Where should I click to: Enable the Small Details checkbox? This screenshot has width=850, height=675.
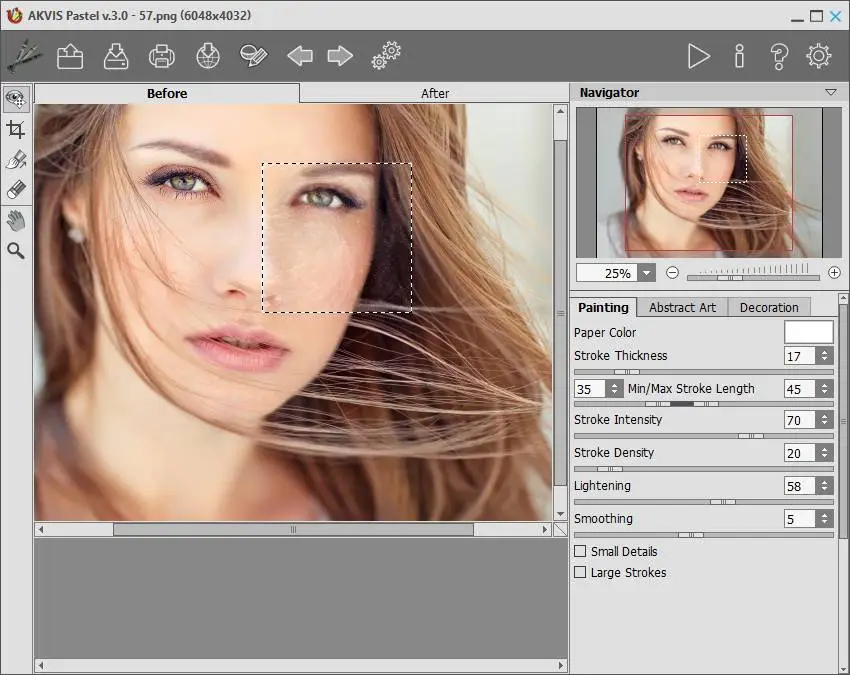(x=580, y=551)
